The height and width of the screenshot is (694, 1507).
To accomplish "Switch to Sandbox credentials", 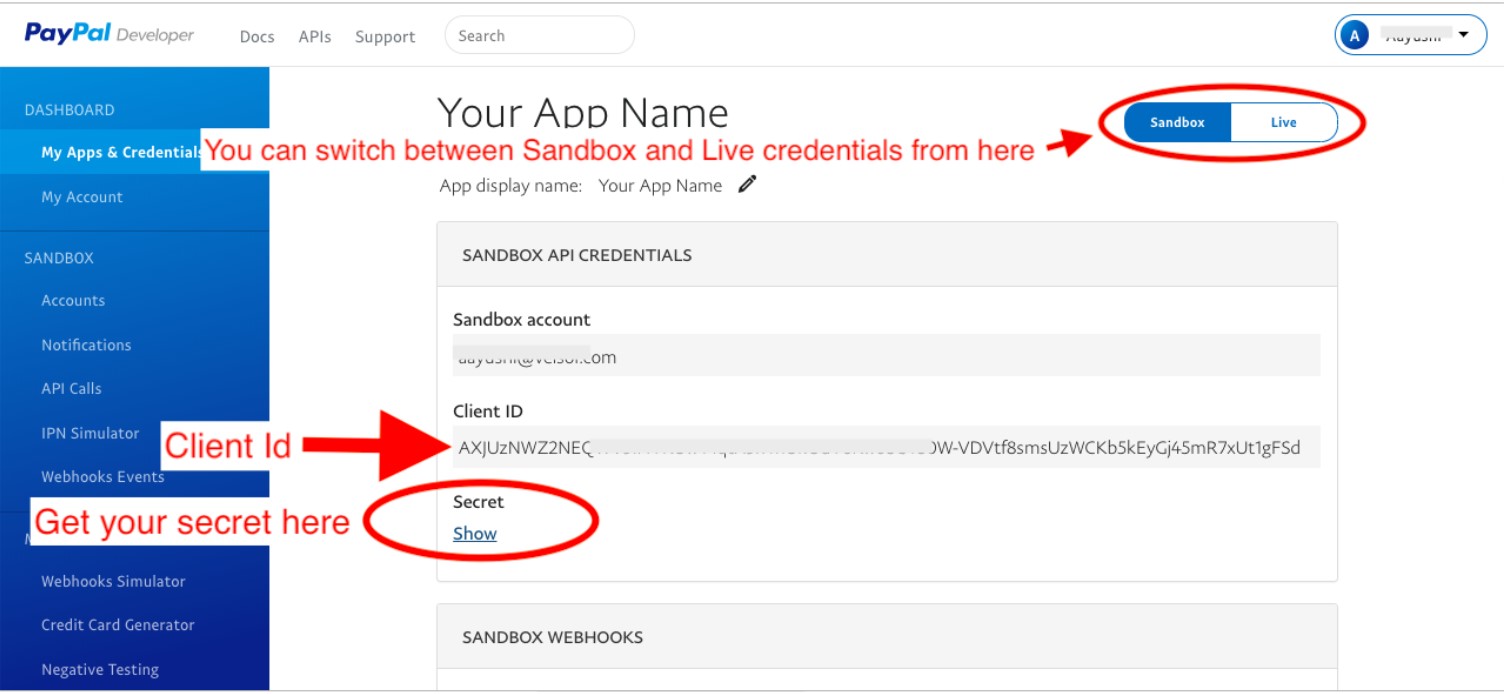I will pyautogui.click(x=1177, y=123).
